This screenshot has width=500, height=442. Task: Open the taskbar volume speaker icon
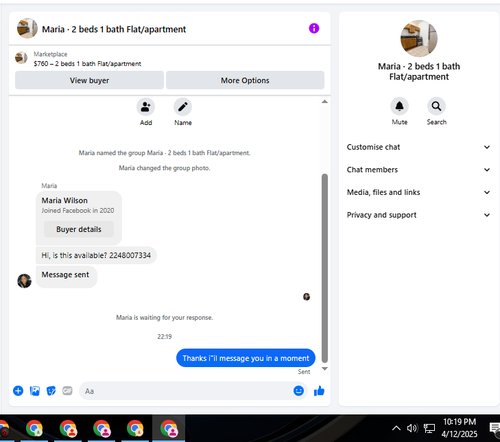[412, 428]
